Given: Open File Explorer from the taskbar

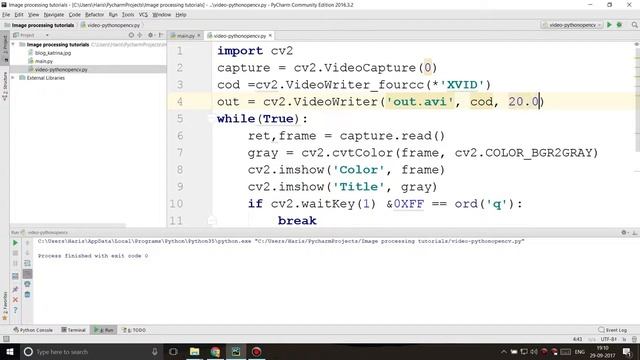Looking at the screenshot, I should click(x=194, y=351).
